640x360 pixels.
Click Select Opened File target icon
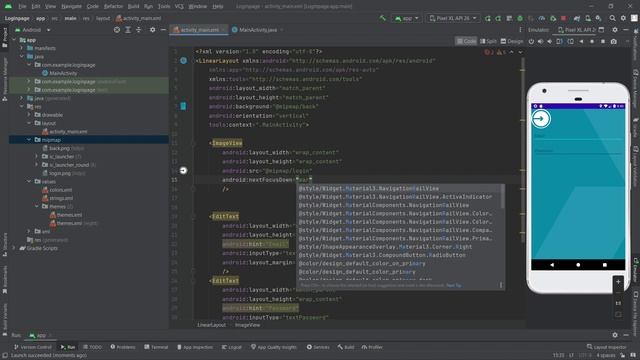click(117, 30)
